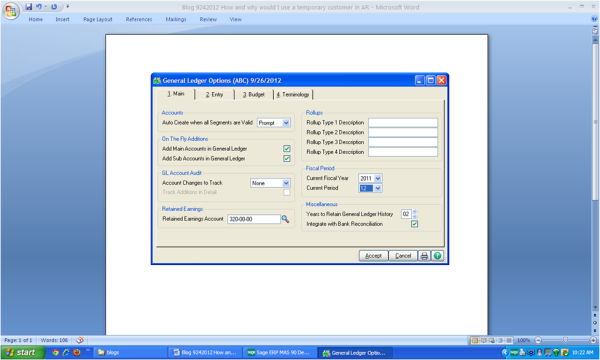The image size is (600, 360).
Task: Click the zoom out minus button
Action: 538,340
